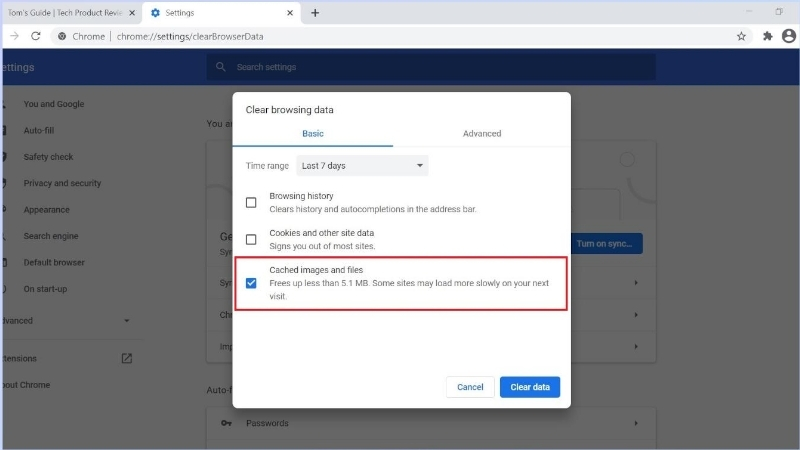This screenshot has height=450, width=800.
Task: Open a new tab with plus button
Action: pyautogui.click(x=315, y=13)
